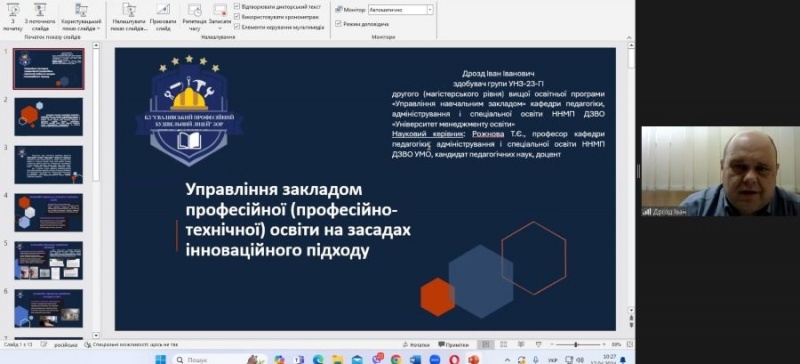Click the zoom percentage value

(x=616, y=345)
